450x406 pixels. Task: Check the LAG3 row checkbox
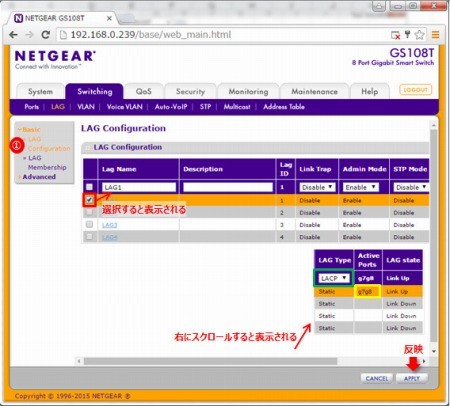[89, 224]
